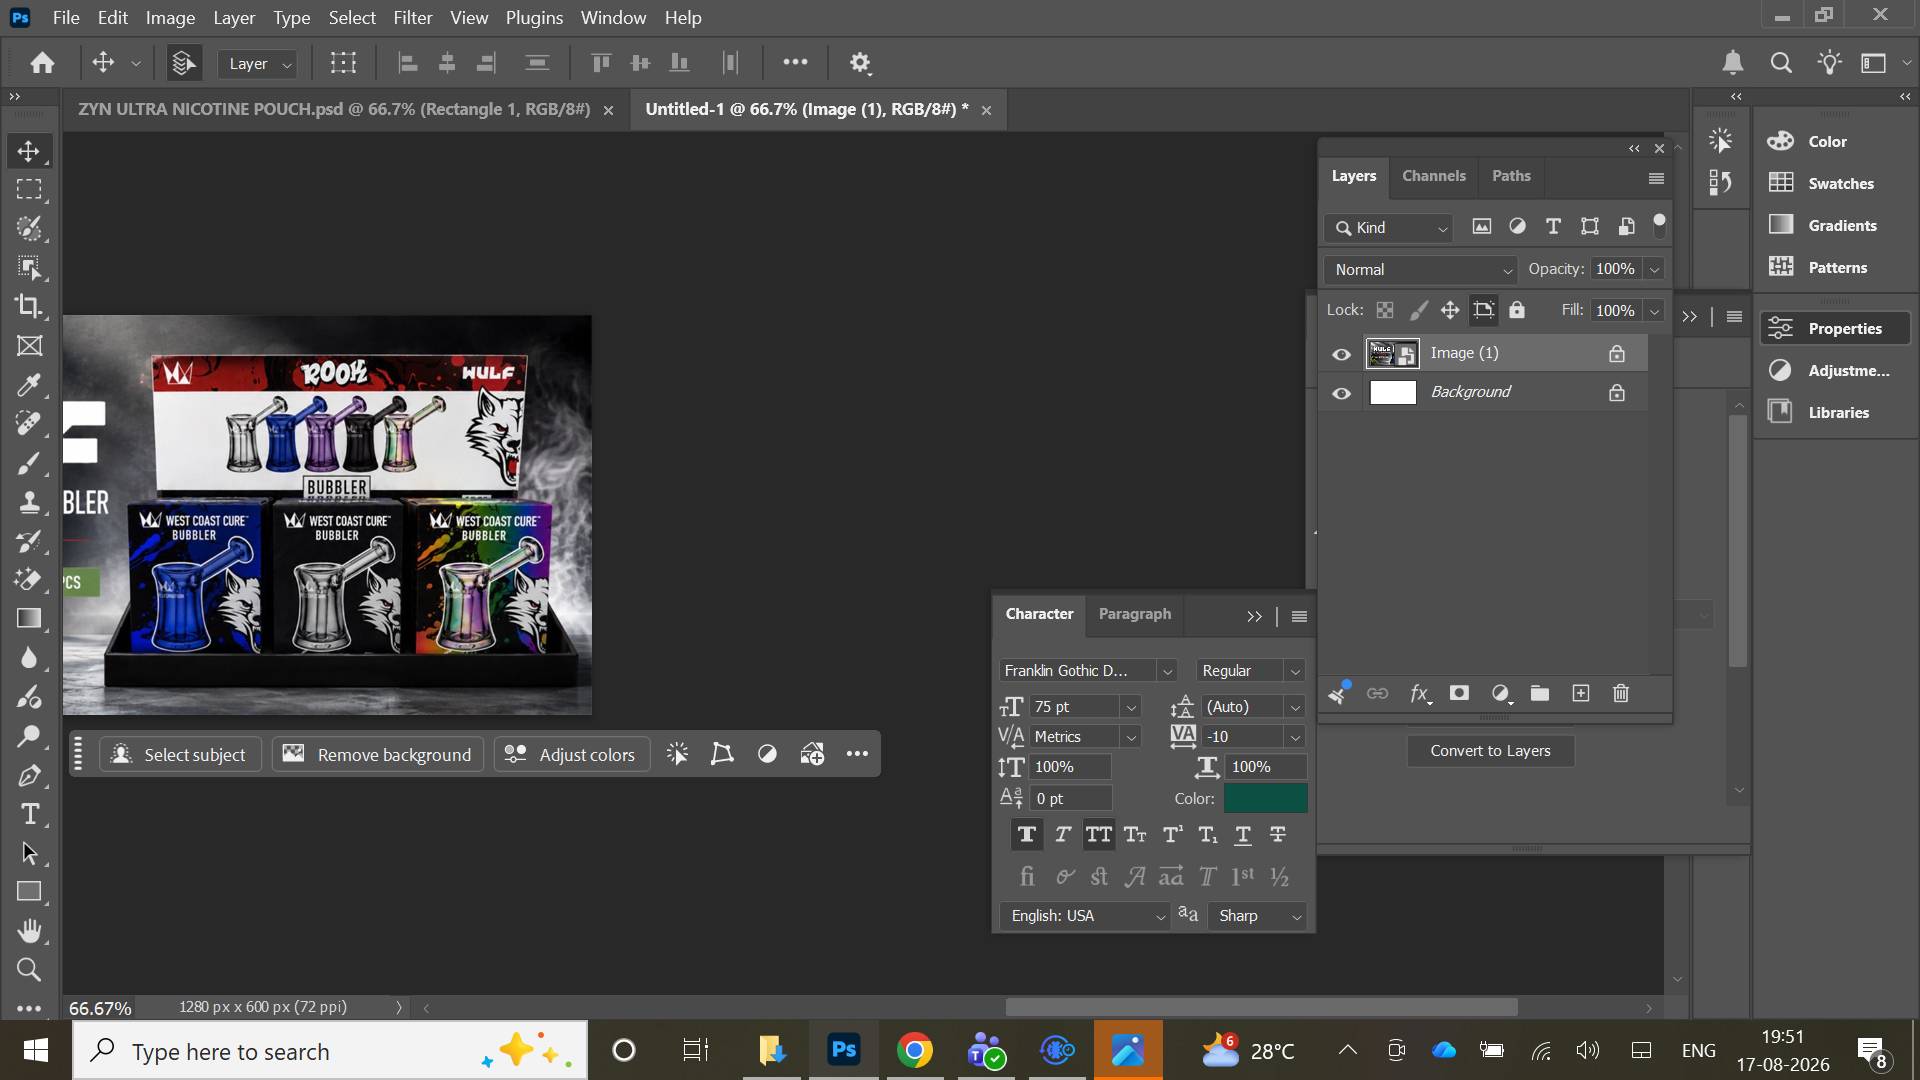Open the Sharp anti-aliasing dropdown
1920x1080 pixels.
pyautogui.click(x=1257, y=916)
